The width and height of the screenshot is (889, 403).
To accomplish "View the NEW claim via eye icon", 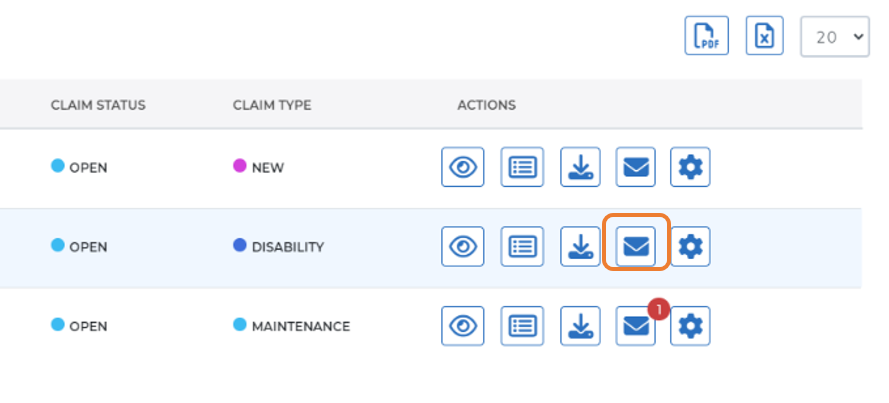I will tap(463, 167).
